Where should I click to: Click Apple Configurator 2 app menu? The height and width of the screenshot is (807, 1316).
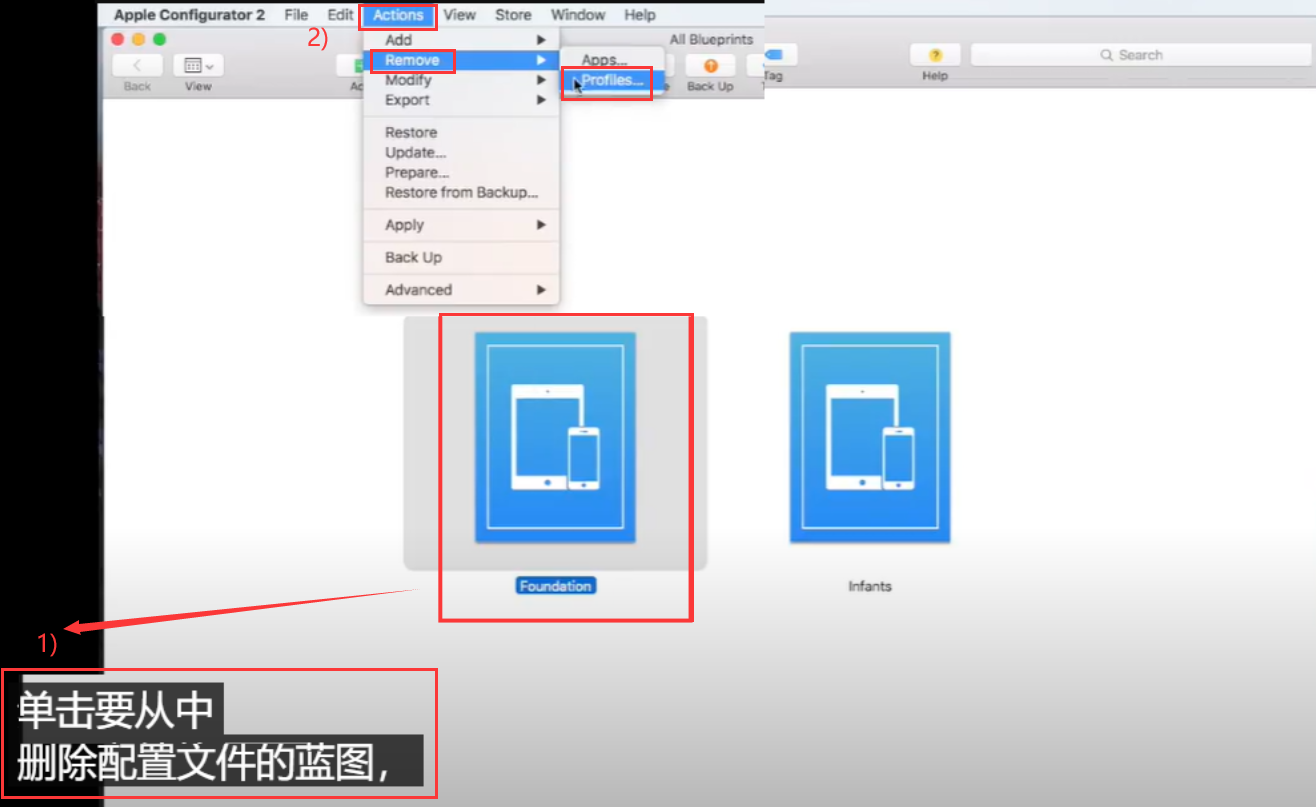[189, 15]
